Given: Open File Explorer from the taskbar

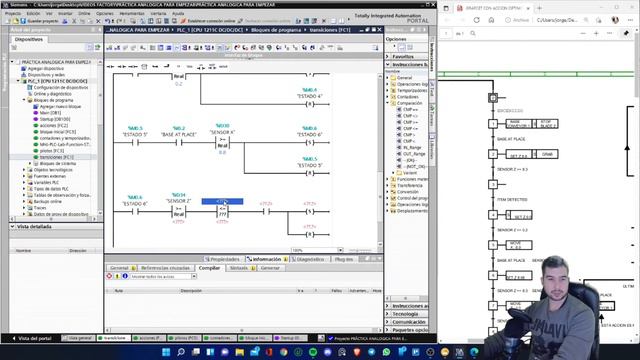Looking at the screenshot, I should [240, 352].
